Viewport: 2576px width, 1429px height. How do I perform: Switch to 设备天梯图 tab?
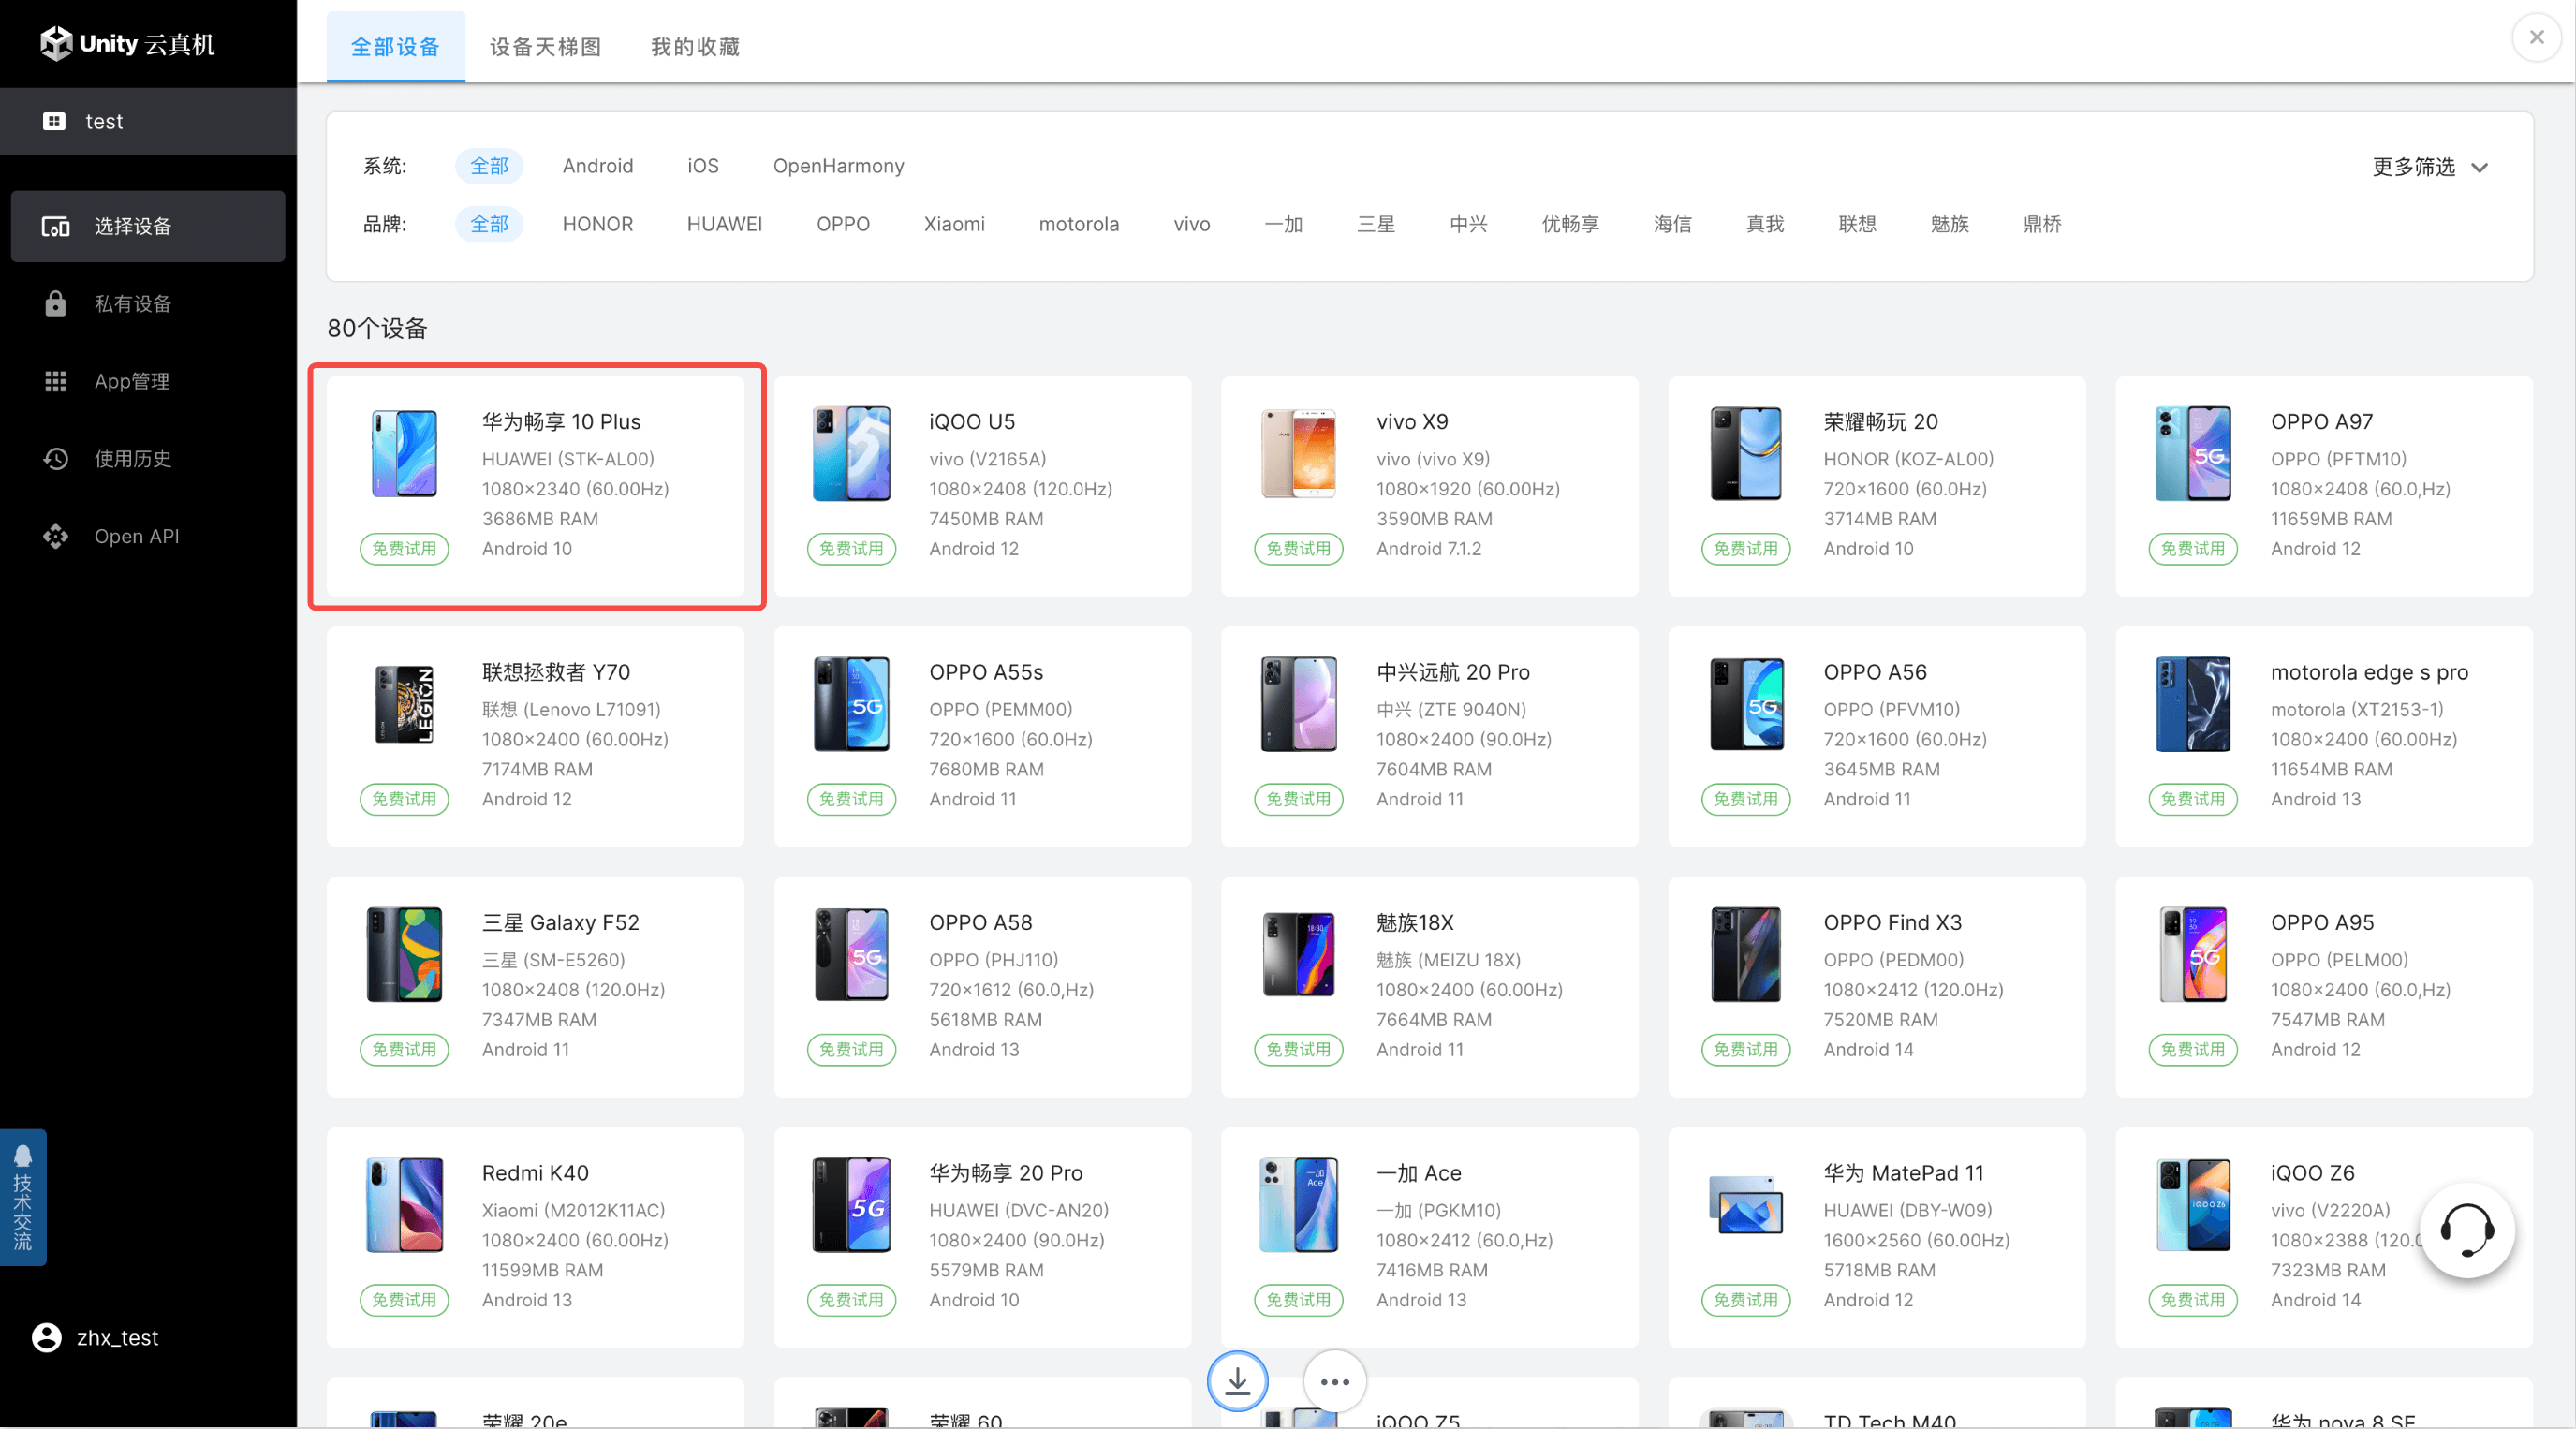[x=545, y=47]
